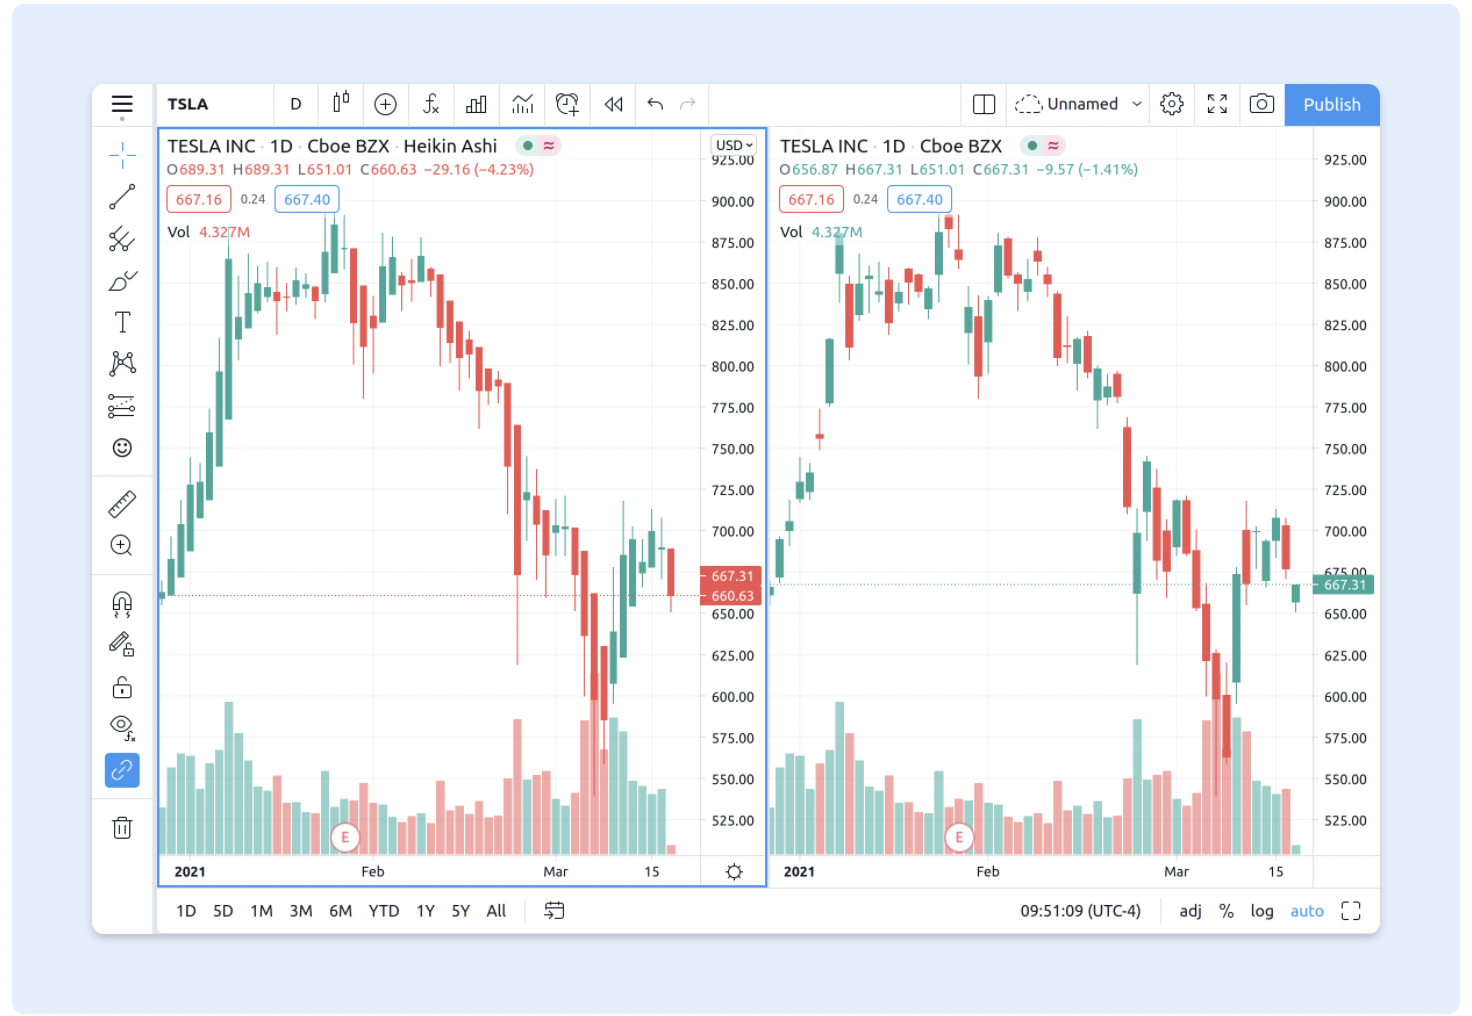Open the indicators fx menu
The width and height of the screenshot is (1472, 1016).
(431, 104)
